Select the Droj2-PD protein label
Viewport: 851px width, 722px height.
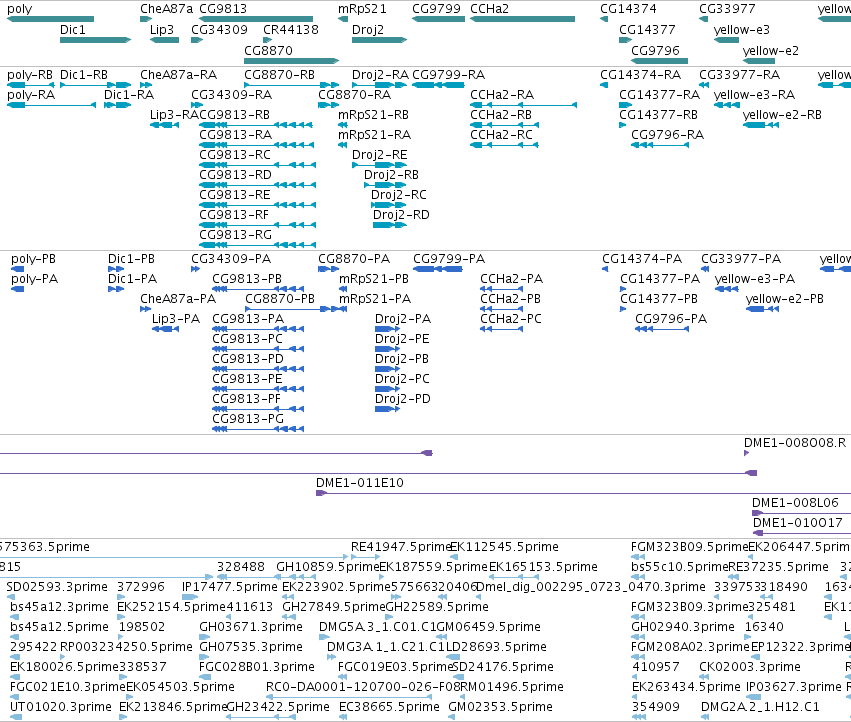(402, 399)
